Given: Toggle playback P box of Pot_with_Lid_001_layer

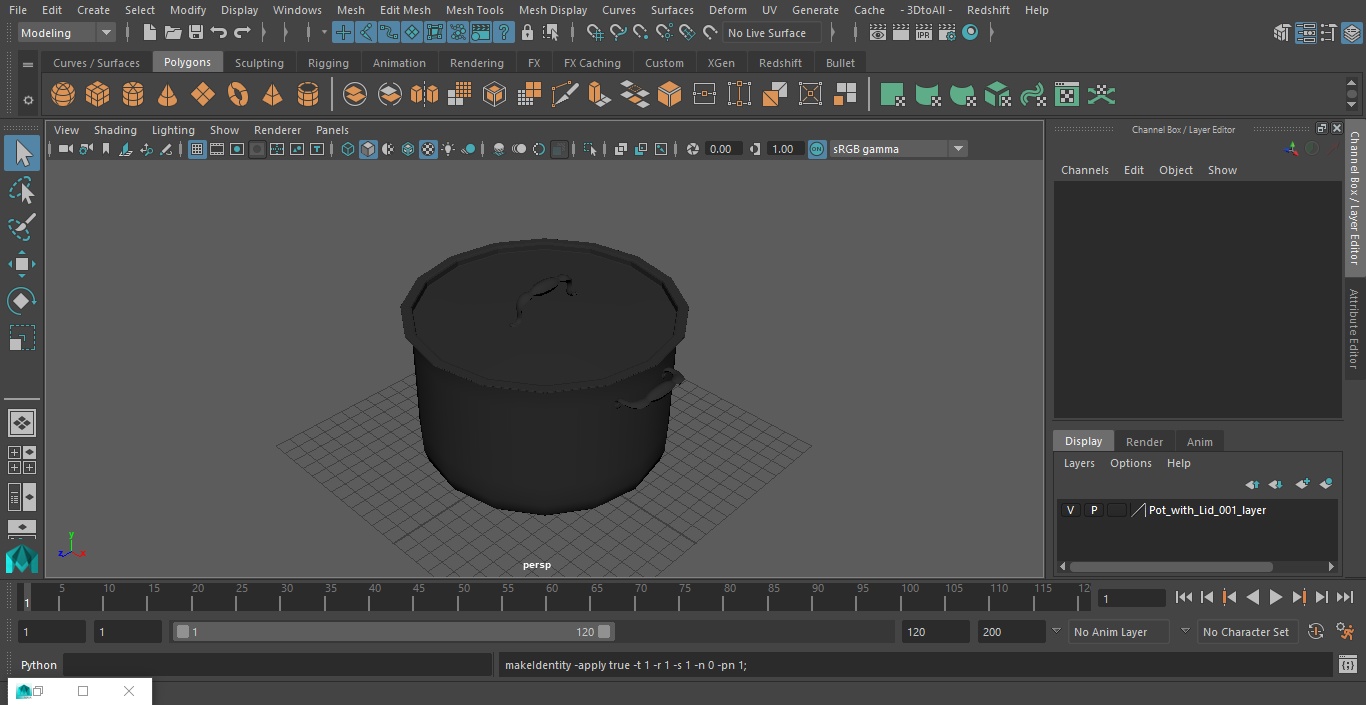Looking at the screenshot, I should pos(1094,510).
